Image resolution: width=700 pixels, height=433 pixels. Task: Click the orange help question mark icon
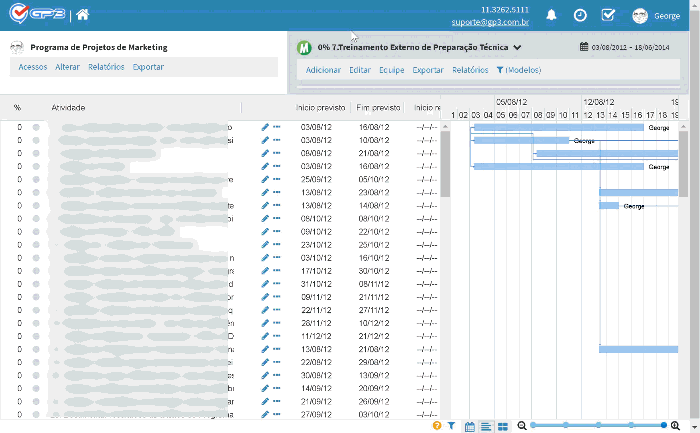coord(437,426)
